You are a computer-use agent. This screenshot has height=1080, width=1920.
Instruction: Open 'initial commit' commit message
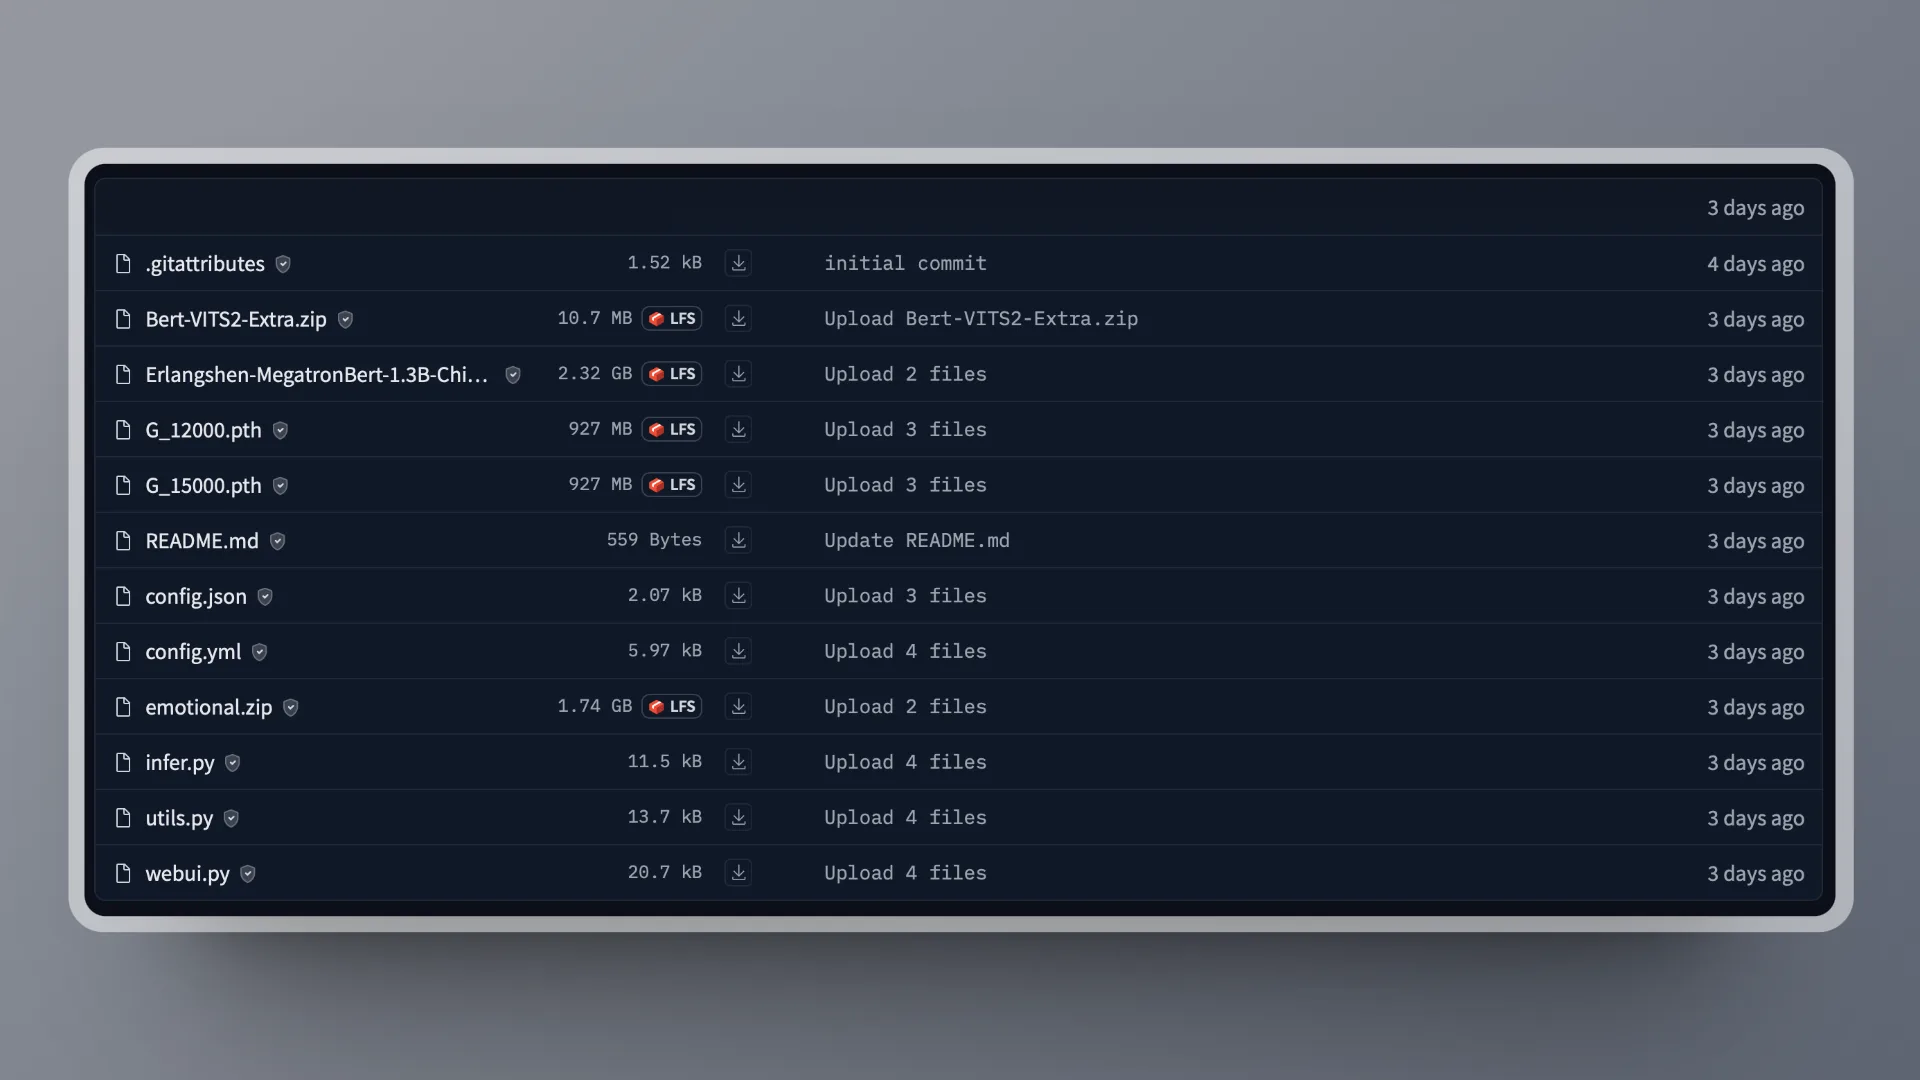pyautogui.click(x=905, y=263)
